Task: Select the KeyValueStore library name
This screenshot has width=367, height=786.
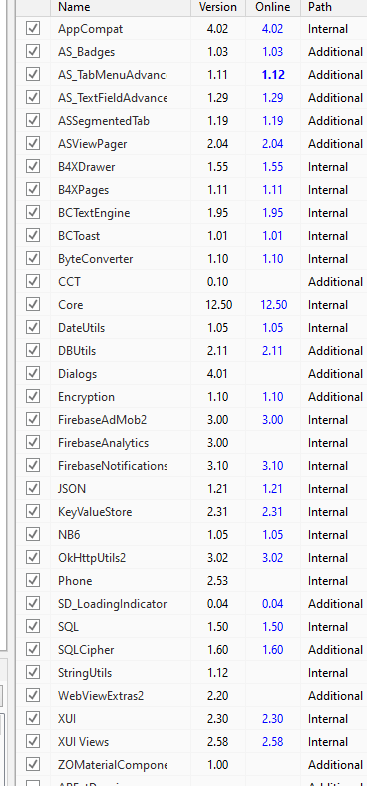Action: click(95, 512)
